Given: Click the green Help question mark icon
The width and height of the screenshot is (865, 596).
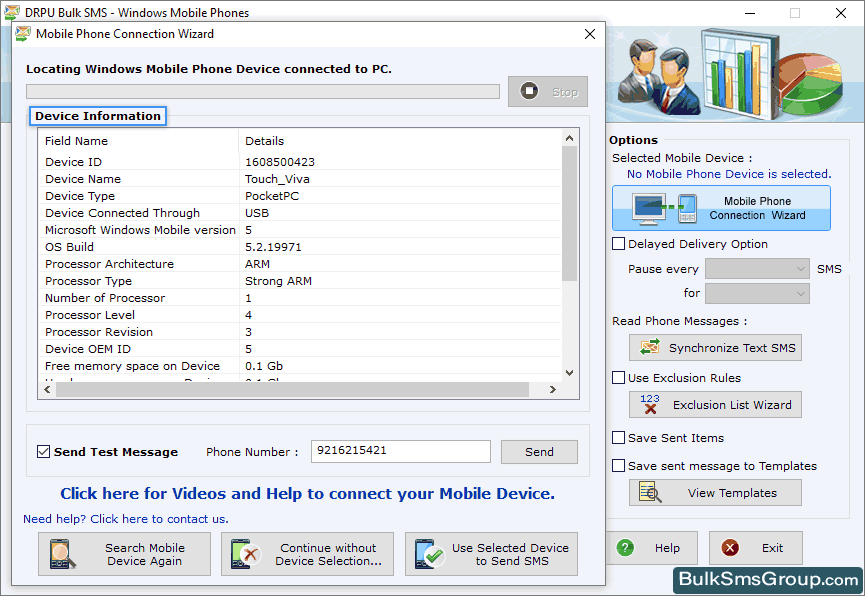Looking at the screenshot, I should (625, 548).
